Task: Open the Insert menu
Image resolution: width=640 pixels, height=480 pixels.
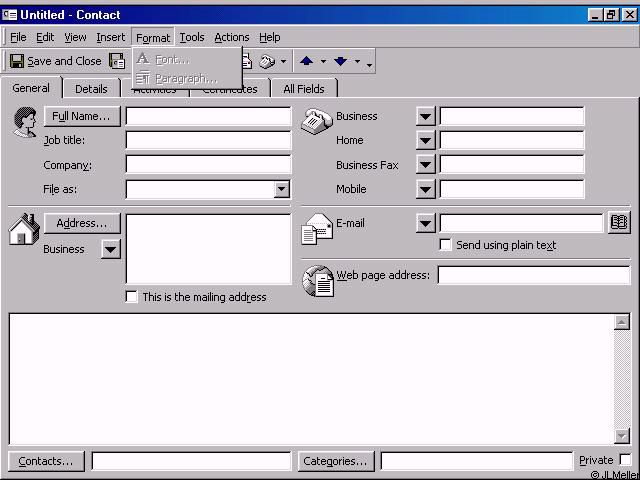Action: pos(111,37)
